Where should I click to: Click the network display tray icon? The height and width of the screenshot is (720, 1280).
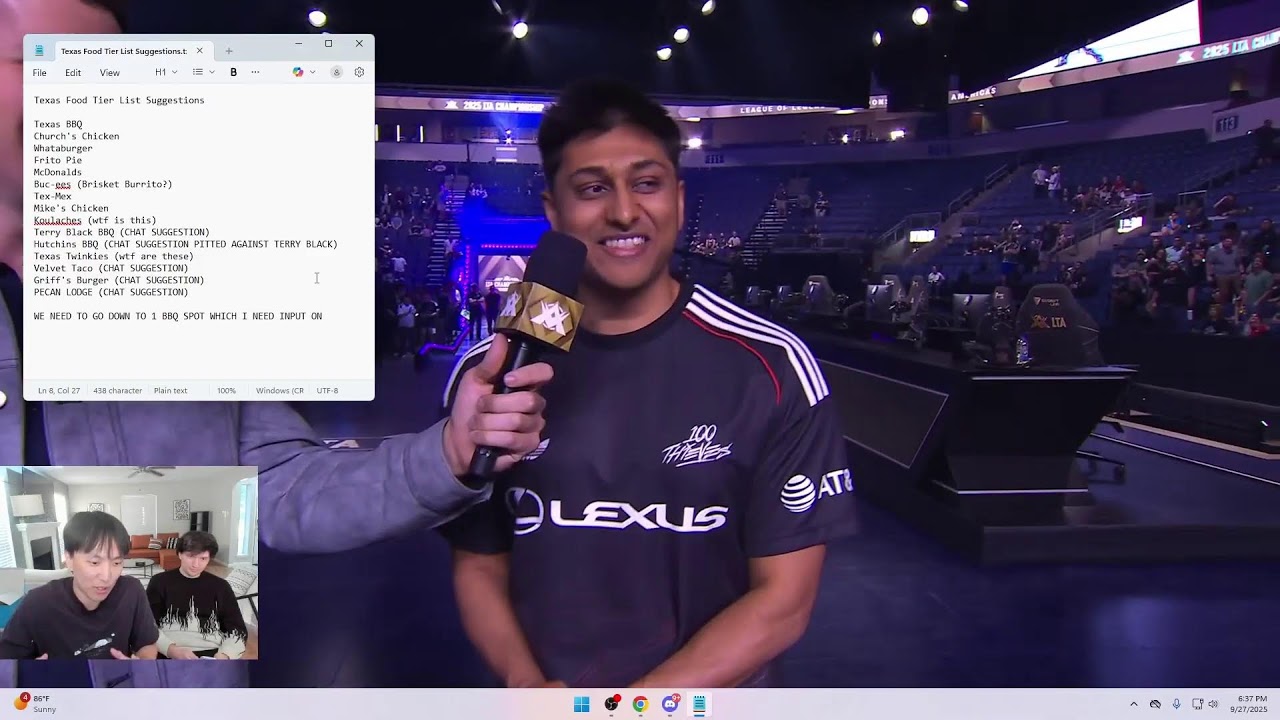[x=1197, y=704]
